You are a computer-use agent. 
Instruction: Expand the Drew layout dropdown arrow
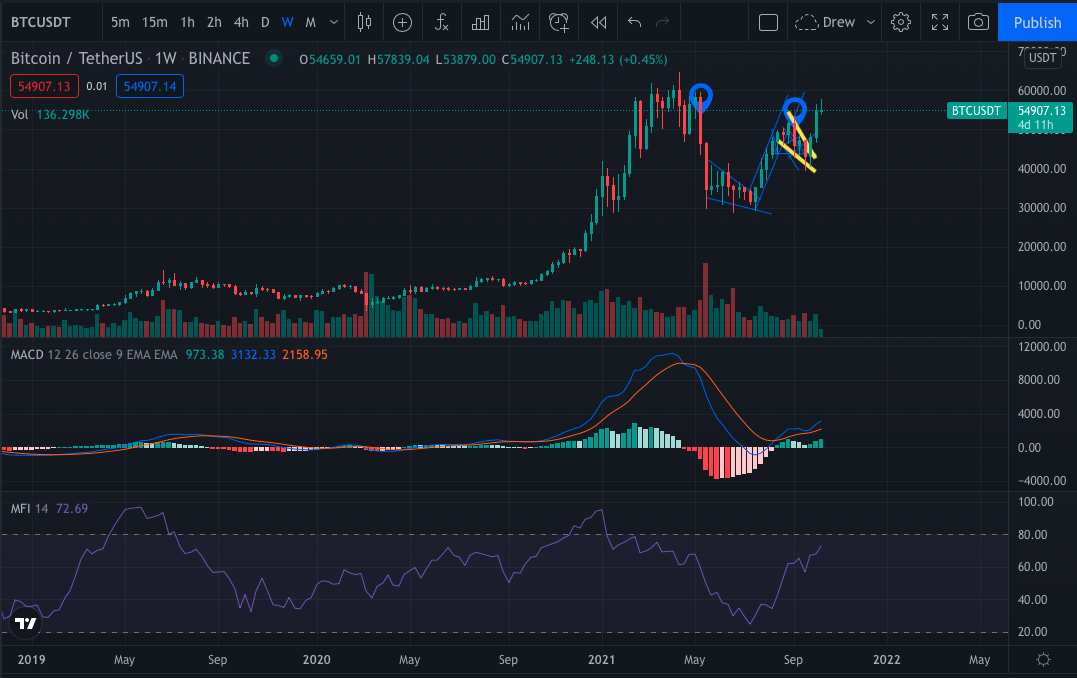(x=871, y=22)
